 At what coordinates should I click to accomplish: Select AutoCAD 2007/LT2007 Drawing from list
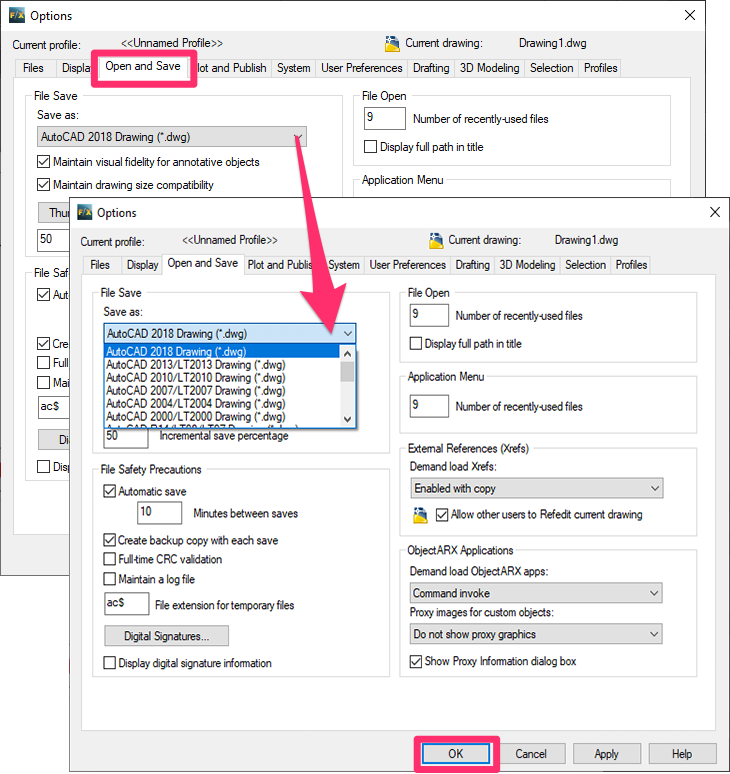click(x=223, y=390)
